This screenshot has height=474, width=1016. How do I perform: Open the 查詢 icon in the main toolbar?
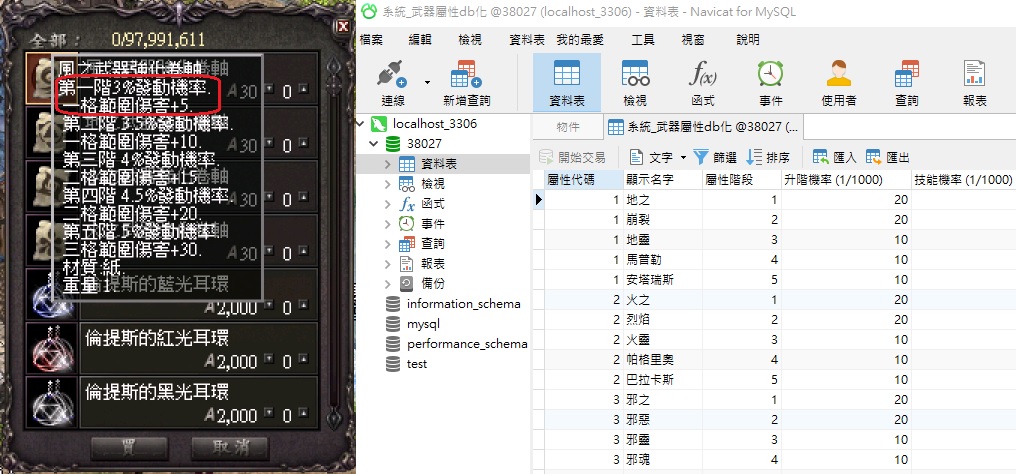tap(906, 83)
